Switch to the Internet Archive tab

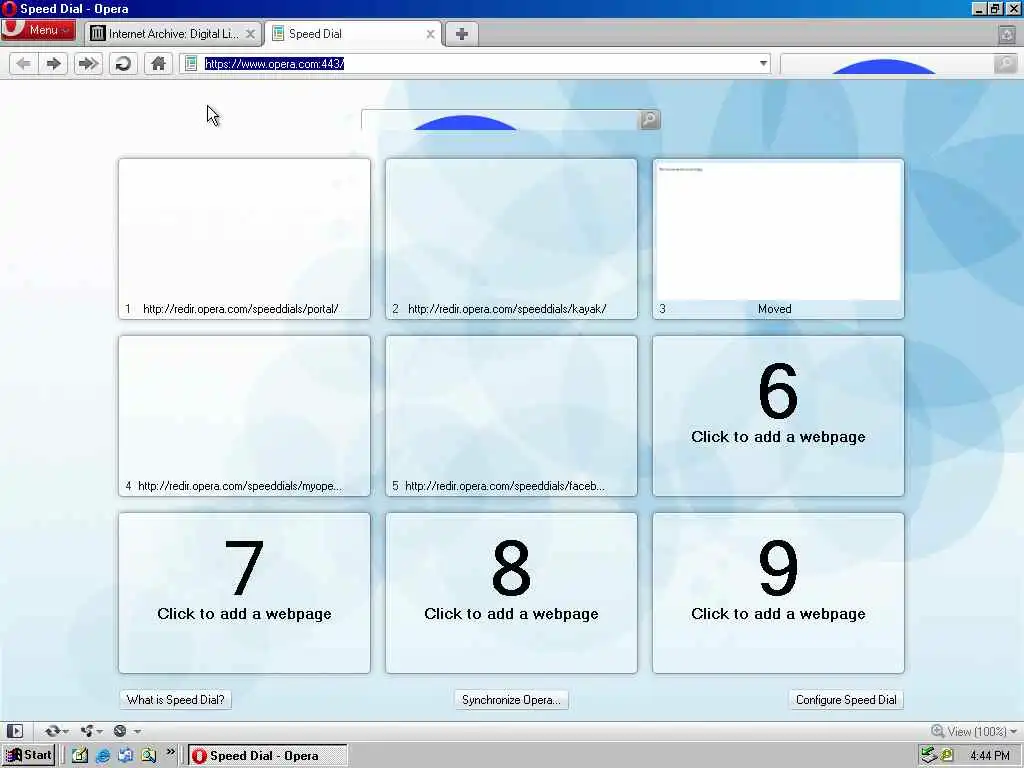tap(173, 34)
